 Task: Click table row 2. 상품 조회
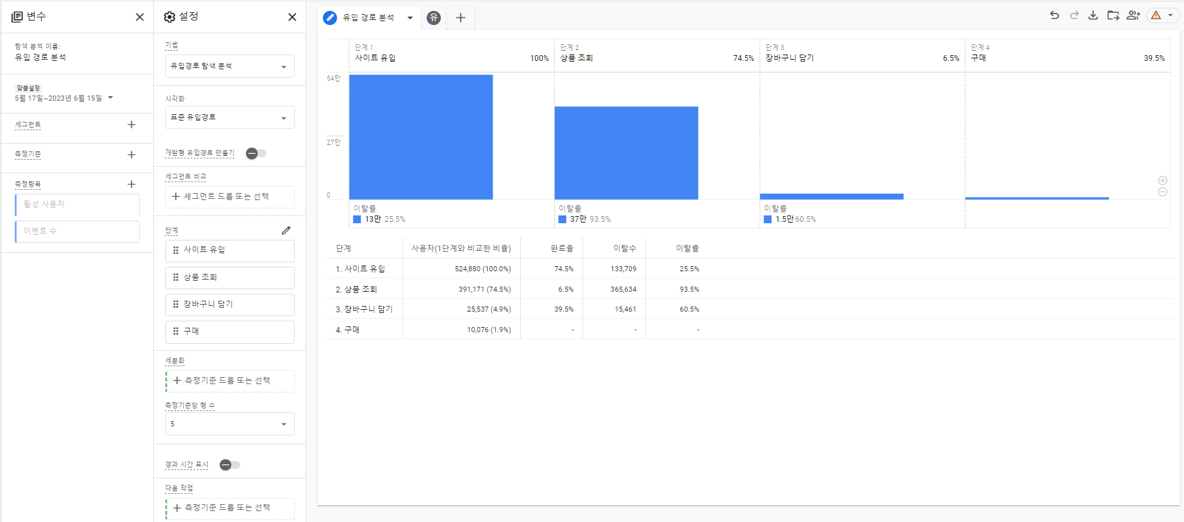coord(749,289)
